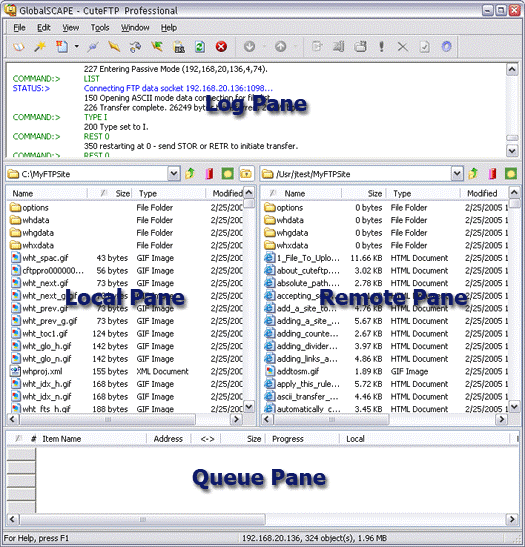
Task: Click the queue pane Progress column header
Action: click(x=303, y=439)
